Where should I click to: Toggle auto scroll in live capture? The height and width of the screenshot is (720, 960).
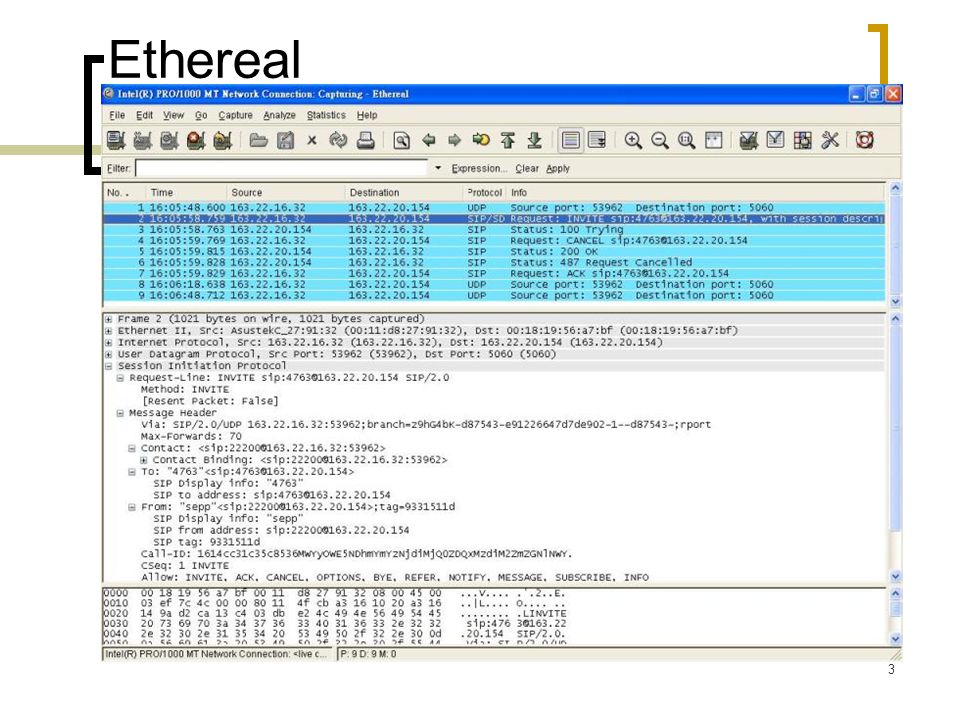click(597, 140)
